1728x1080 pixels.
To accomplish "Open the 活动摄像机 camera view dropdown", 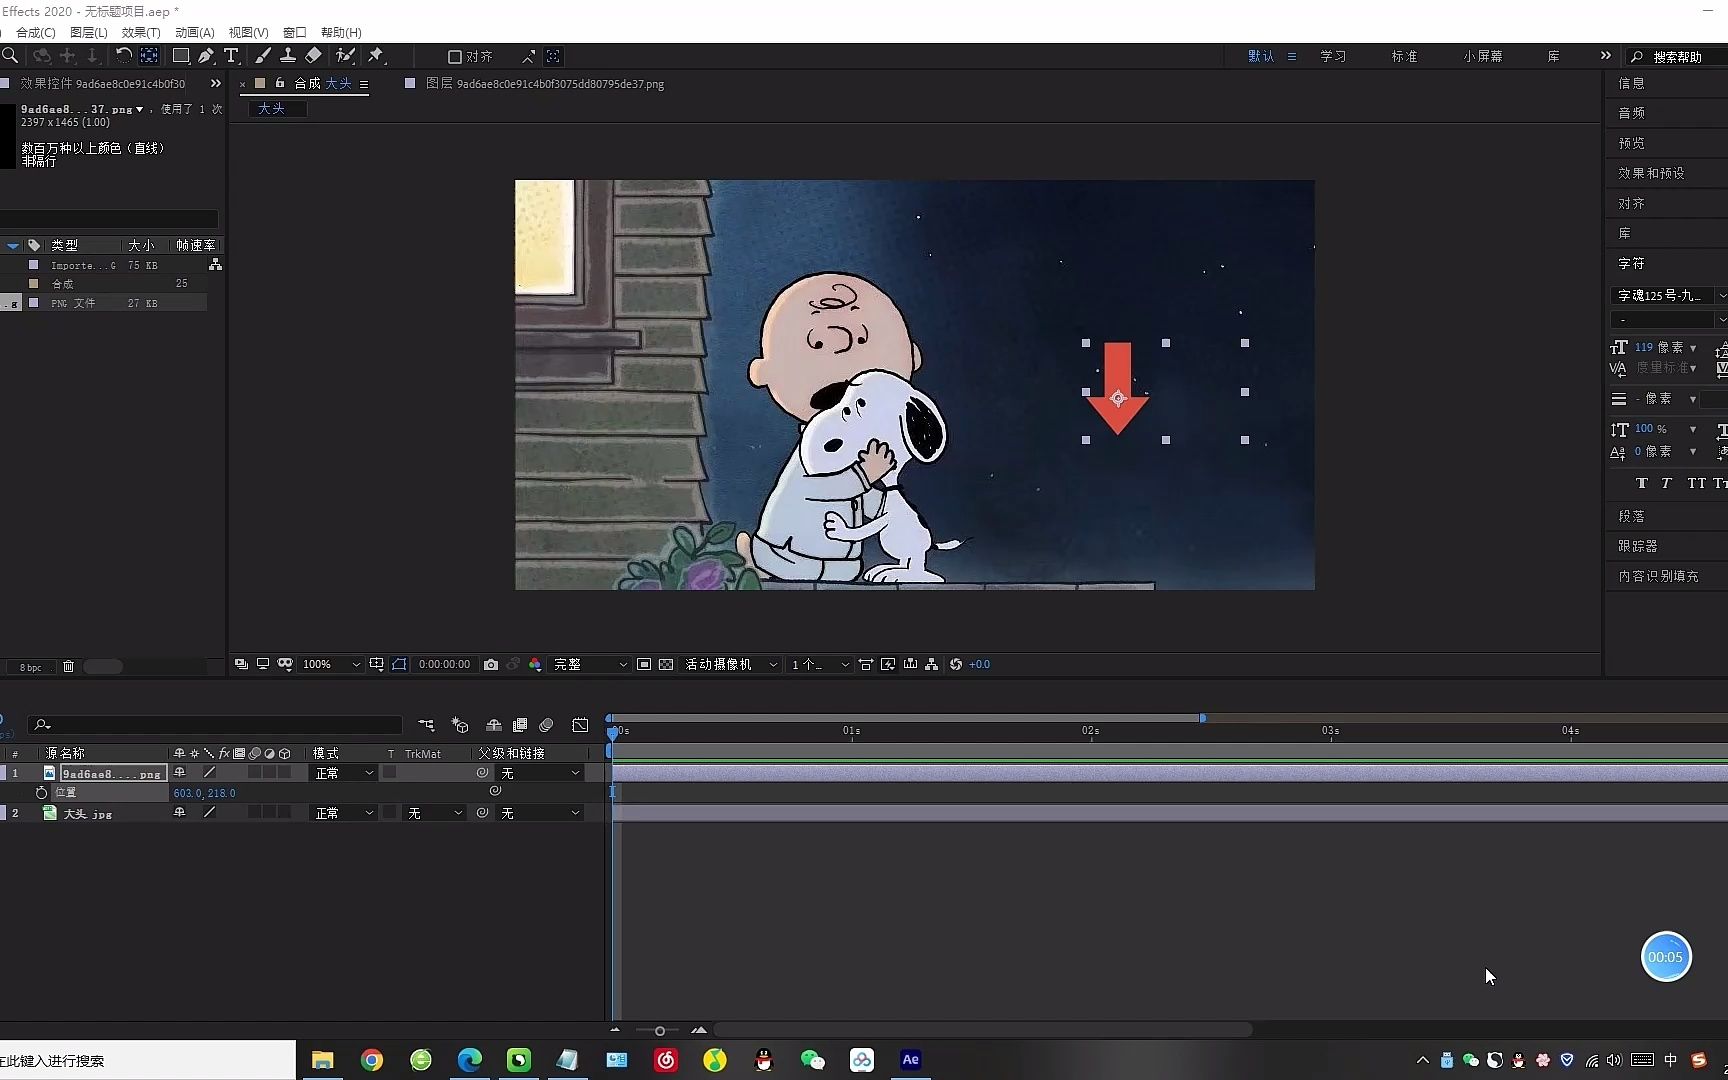I will [731, 664].
